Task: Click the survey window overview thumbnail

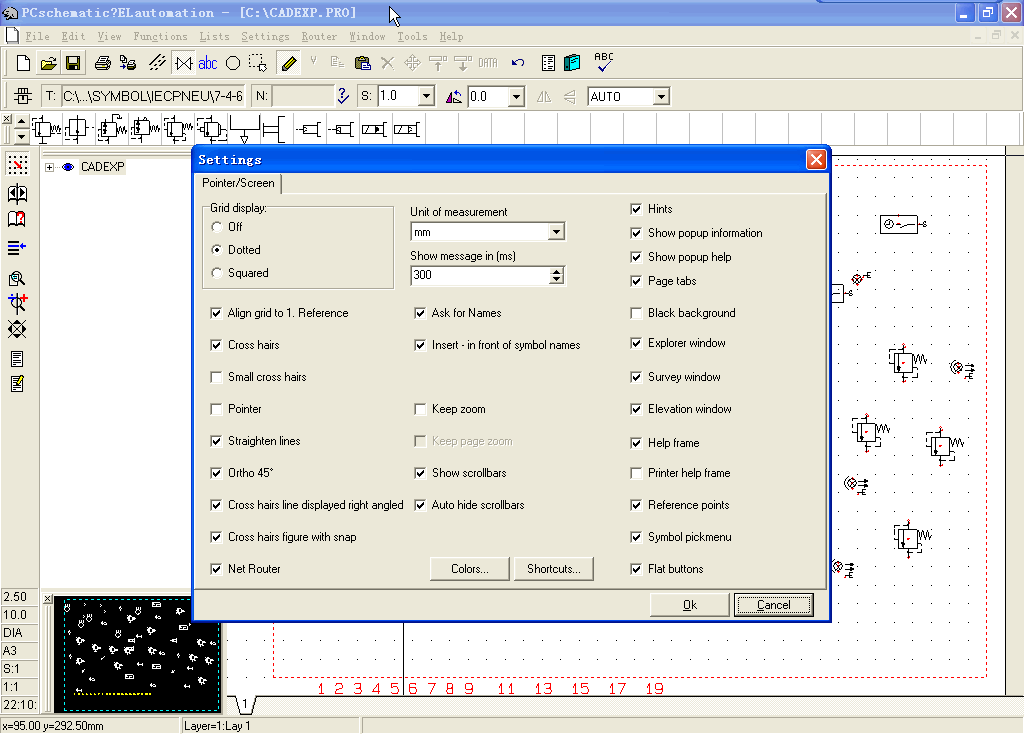Action: (137, 654)
